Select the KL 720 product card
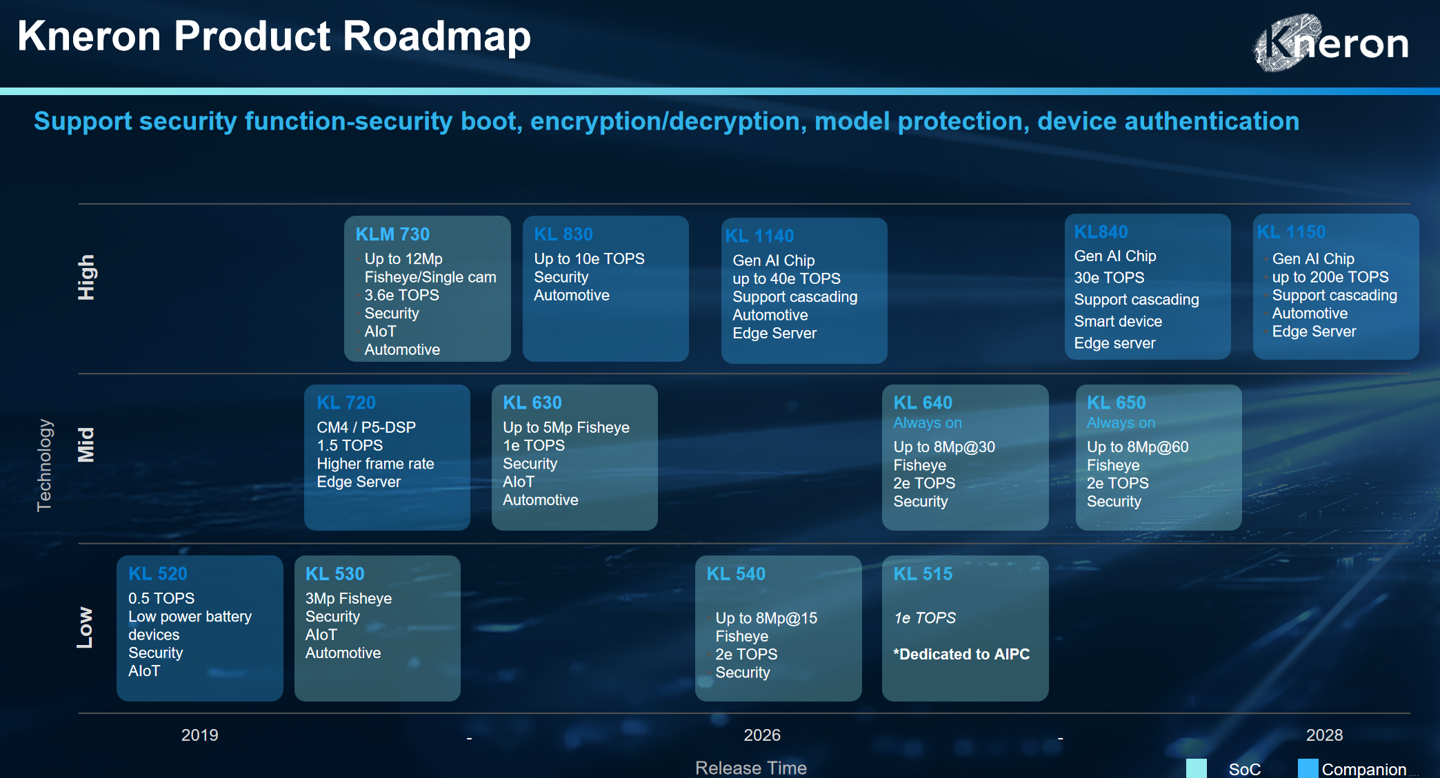This screenshot has height=778, width=1440. pyautogui.click(x=387, y=457)
